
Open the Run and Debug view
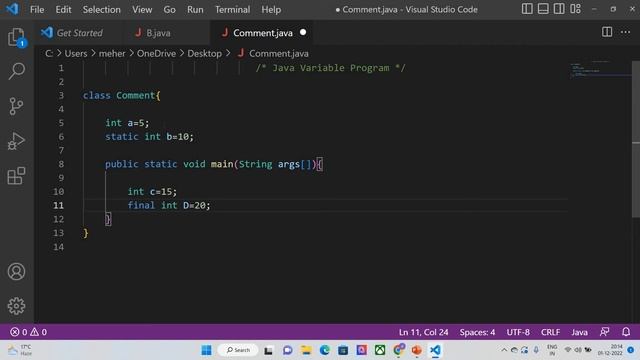16,141
